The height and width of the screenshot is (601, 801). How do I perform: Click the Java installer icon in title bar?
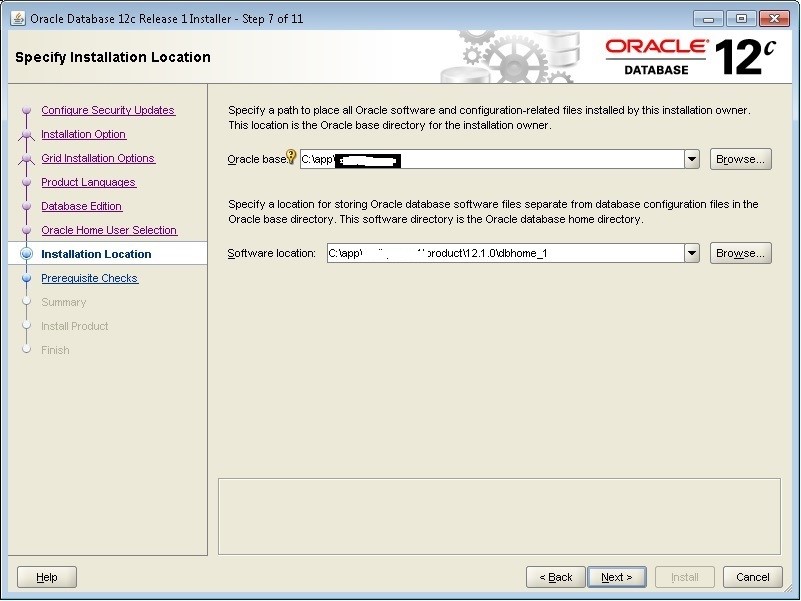(18, 18)
